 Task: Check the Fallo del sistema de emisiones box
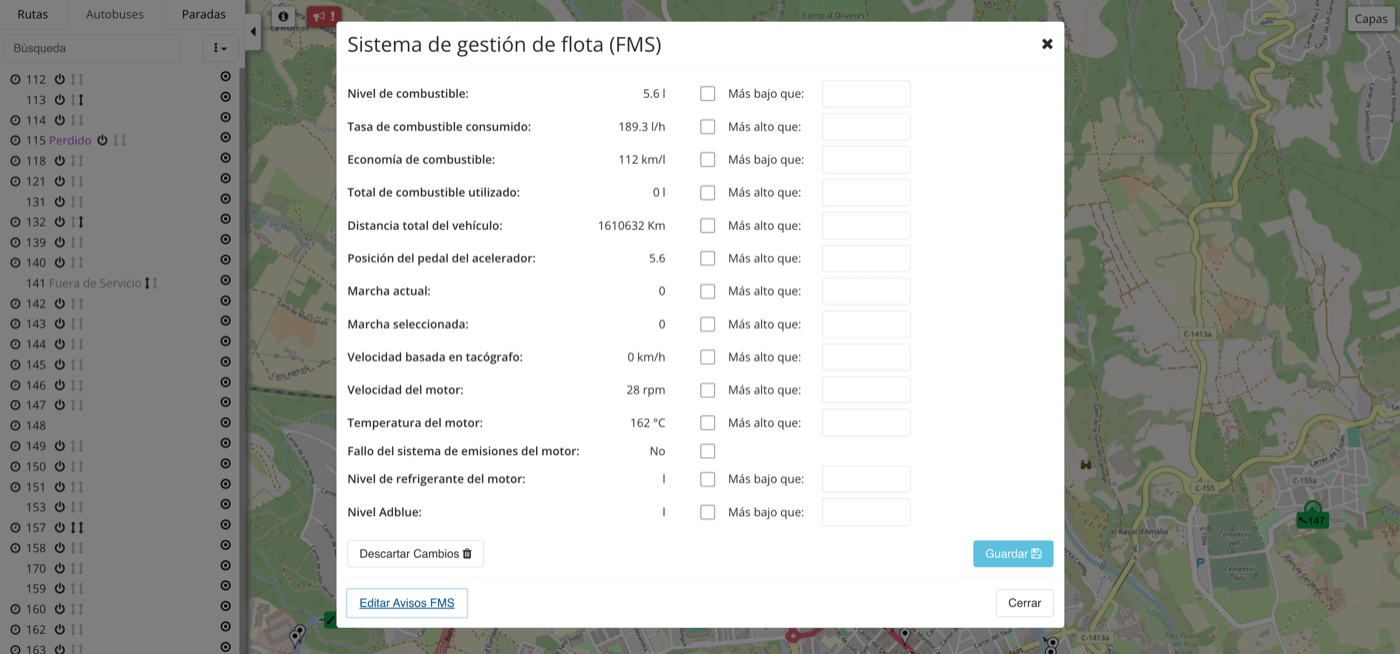coord(708,451)
